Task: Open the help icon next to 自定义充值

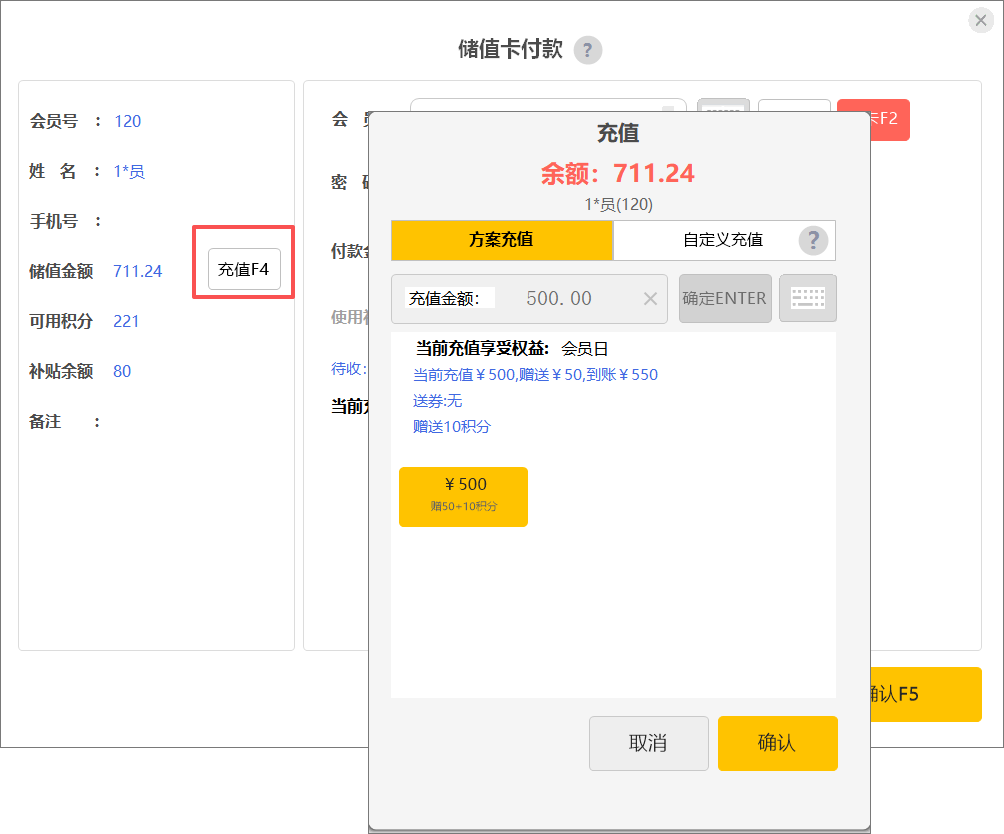Action: pyautogui.click(x=814, y=240)
